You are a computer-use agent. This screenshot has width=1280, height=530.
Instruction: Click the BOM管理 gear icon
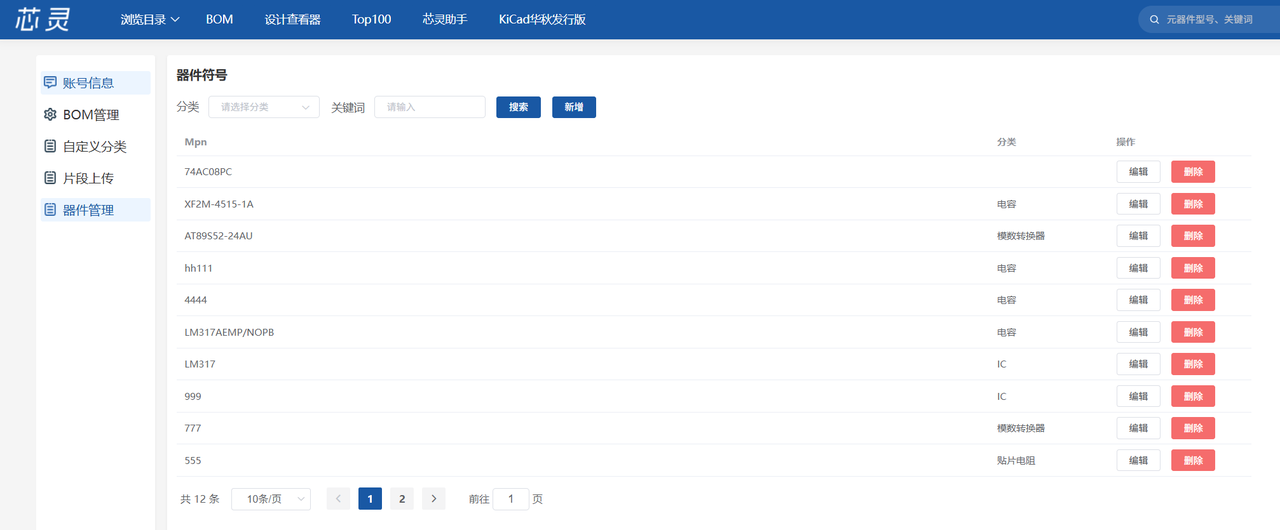coord(50,115)
